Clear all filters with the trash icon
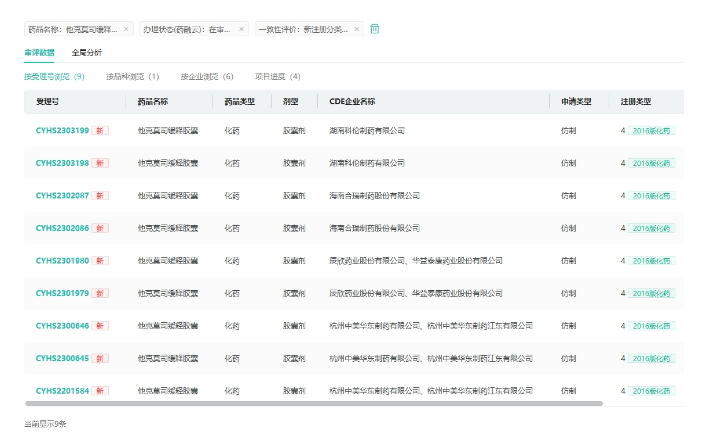The image size is (722, 445). pyautogui.click(x=375, y=29)
